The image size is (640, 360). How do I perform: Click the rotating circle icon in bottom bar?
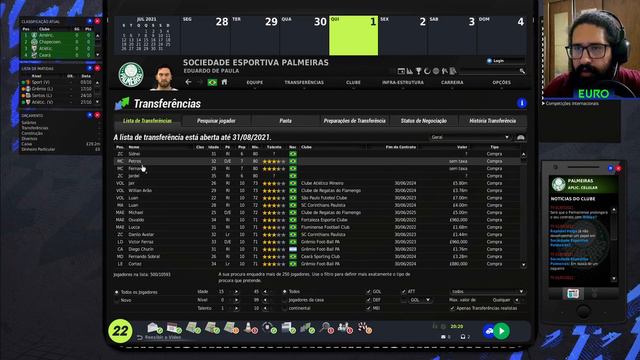pos(269,327)
